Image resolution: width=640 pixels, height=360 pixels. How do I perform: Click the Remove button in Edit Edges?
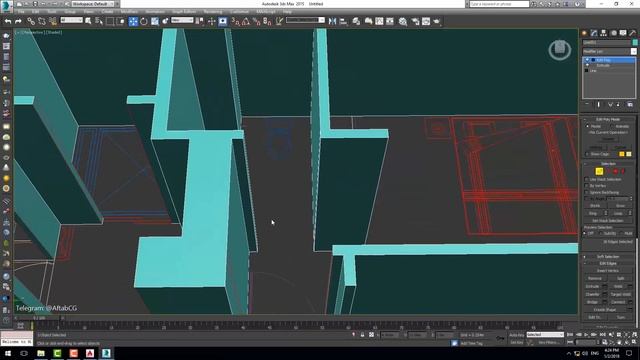click(594, 278)
